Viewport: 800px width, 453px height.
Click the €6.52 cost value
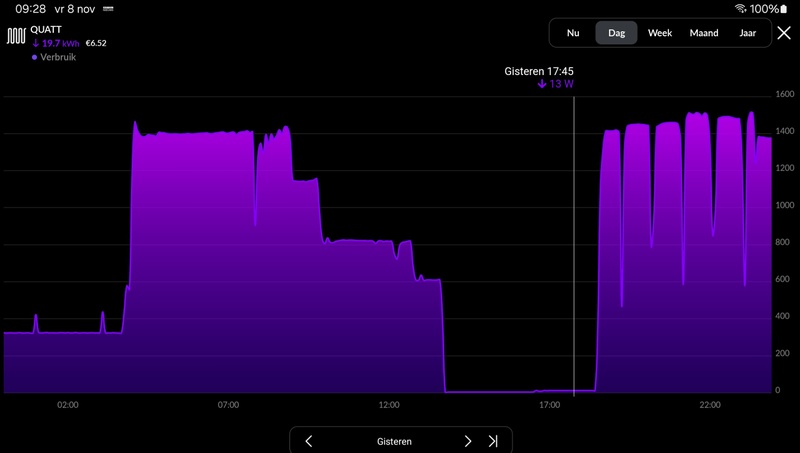[96, 43]
